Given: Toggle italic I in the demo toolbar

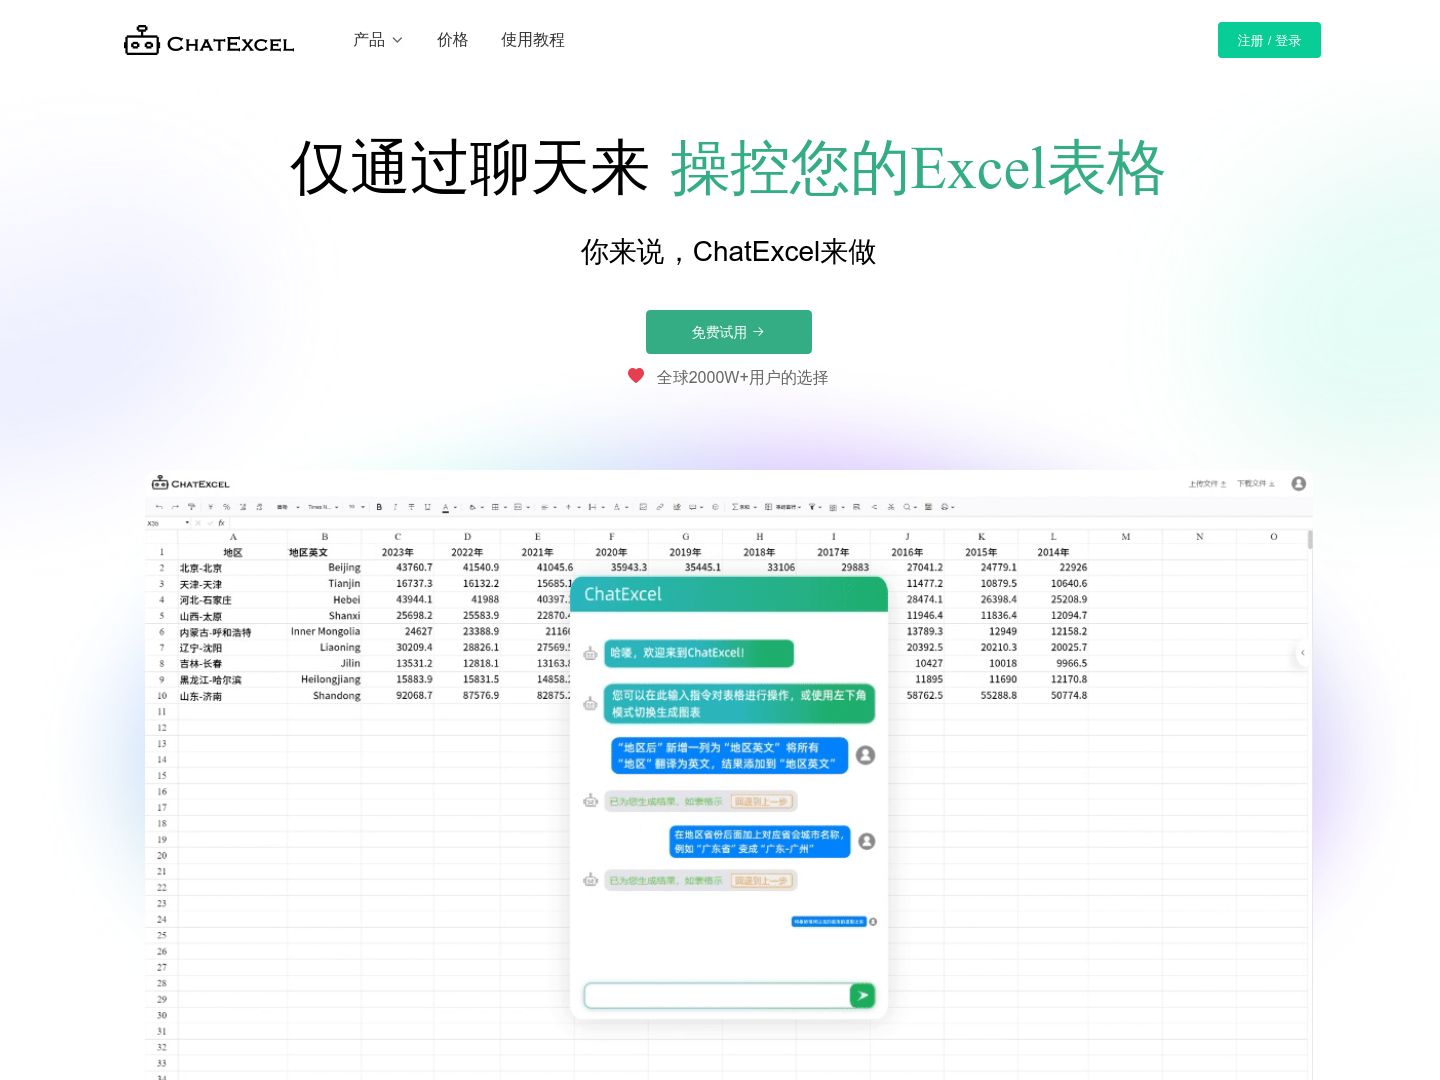Looking at the screenshot, I should 395,507.
